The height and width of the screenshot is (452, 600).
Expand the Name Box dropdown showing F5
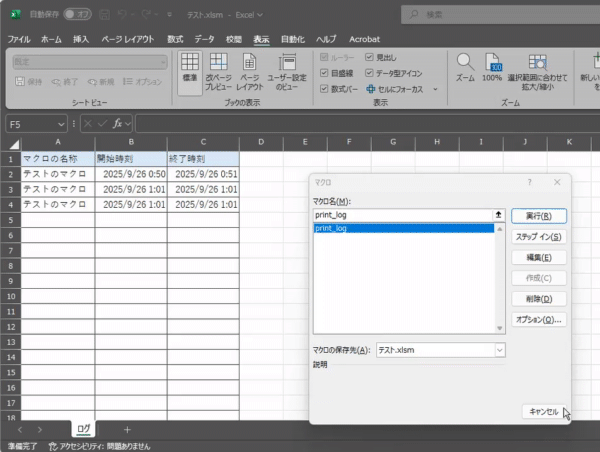[60, 124]
